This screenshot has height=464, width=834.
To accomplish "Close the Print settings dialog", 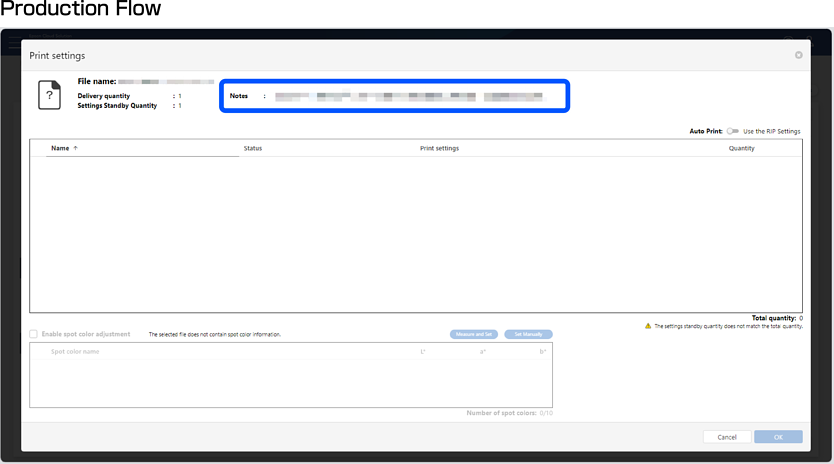I will pos(798,56).
